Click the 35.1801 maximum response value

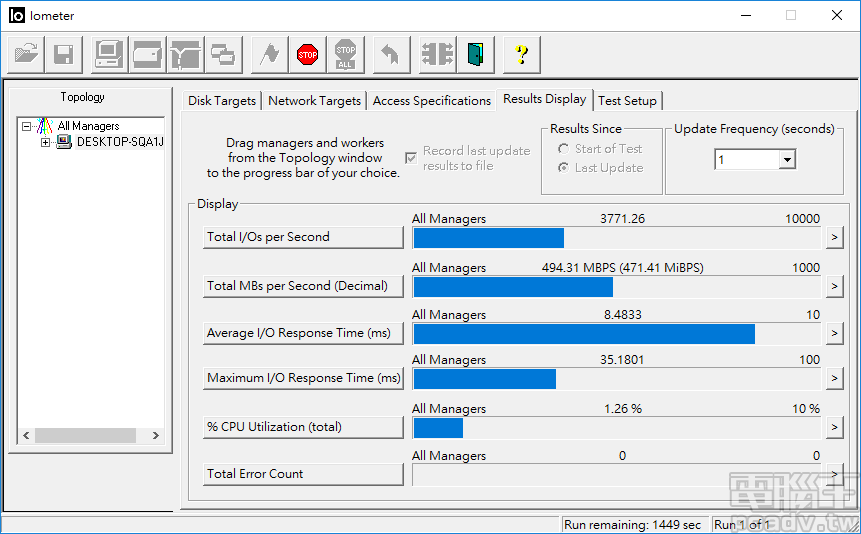tap(622, 360)
